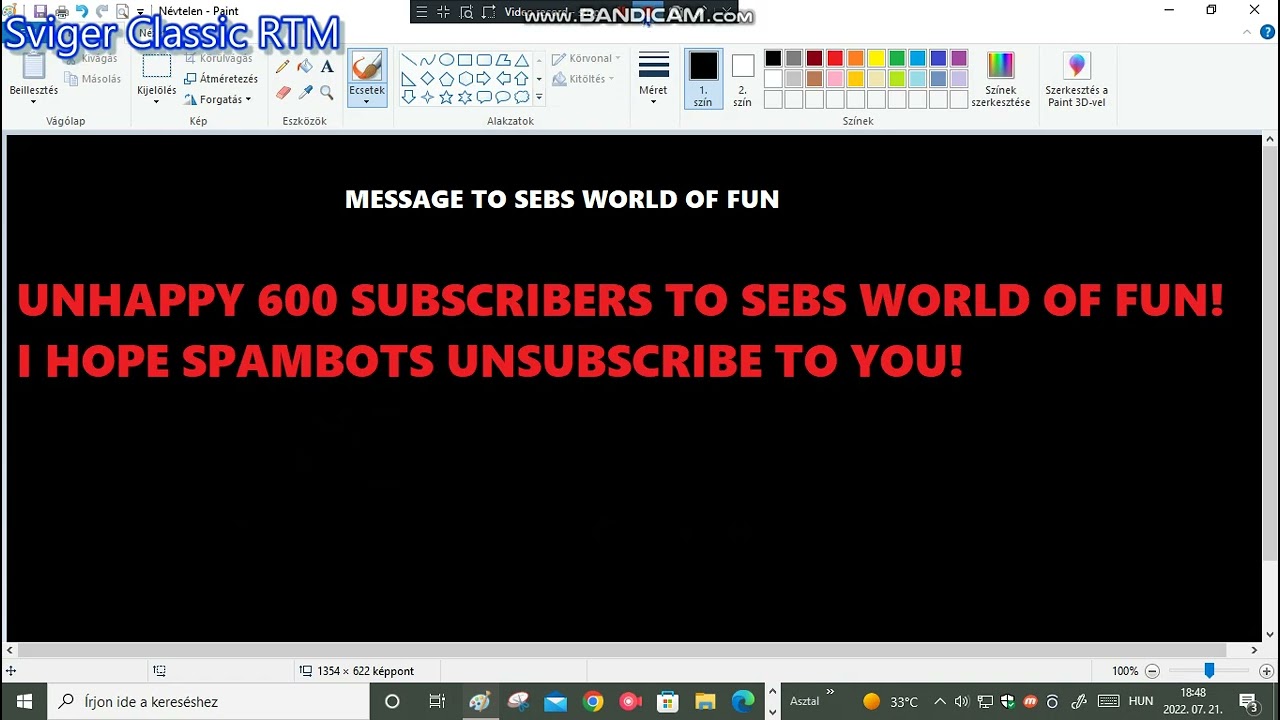This screenshot has height=720, width=1280.
Task: Open Színek szerkesztése color editor
Action: (x=1000, y=79)
